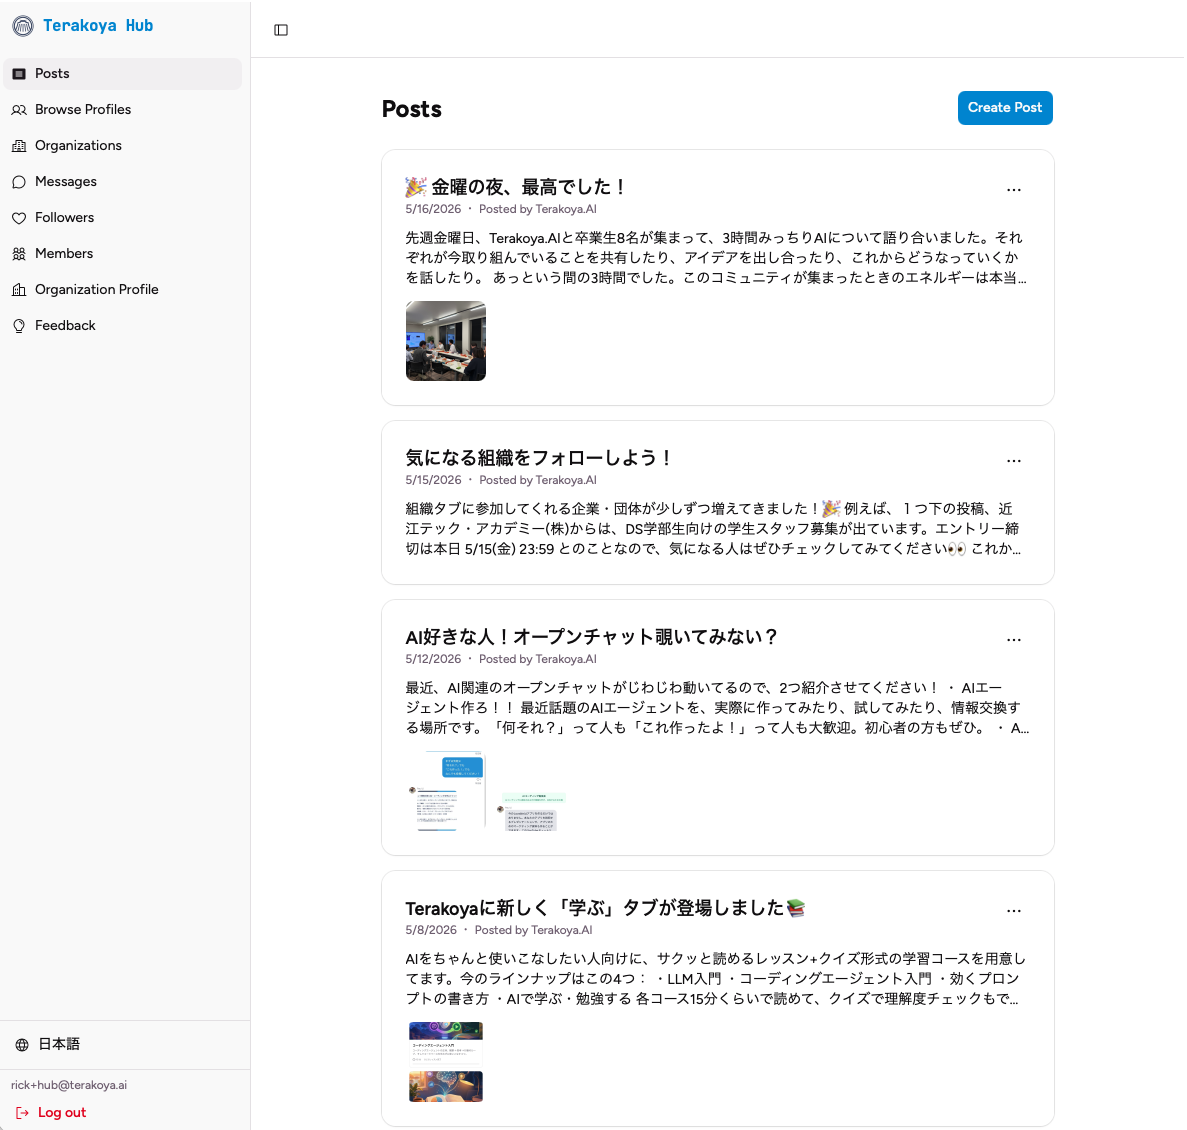This screenshot has height=1130, width=1187.
Task: Click body text starting 最近、AI関連のオープンチャット
Action: pyautogui.click(x=717, y=708)
